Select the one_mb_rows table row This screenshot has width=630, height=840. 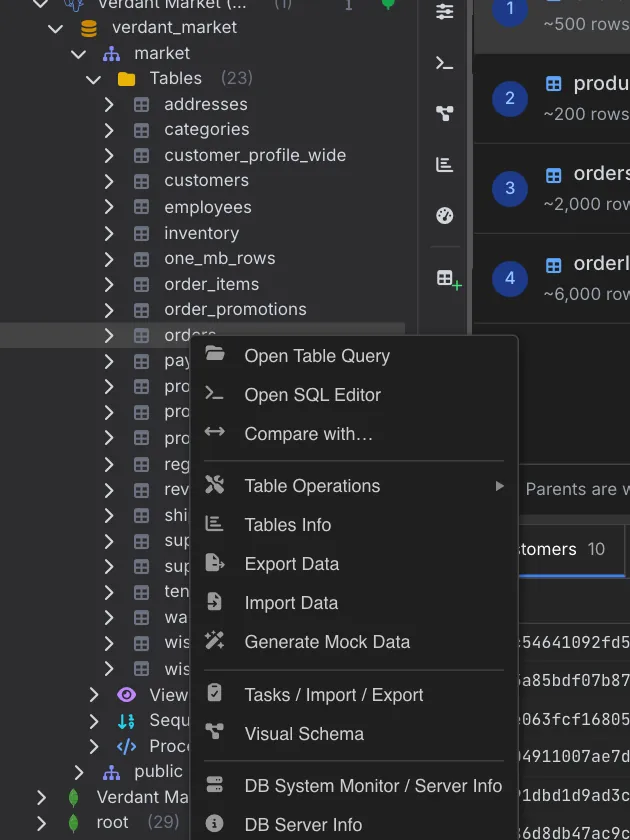tap(202, 259)
